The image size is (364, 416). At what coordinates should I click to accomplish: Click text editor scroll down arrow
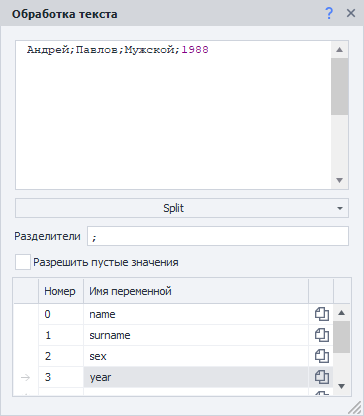340,180
